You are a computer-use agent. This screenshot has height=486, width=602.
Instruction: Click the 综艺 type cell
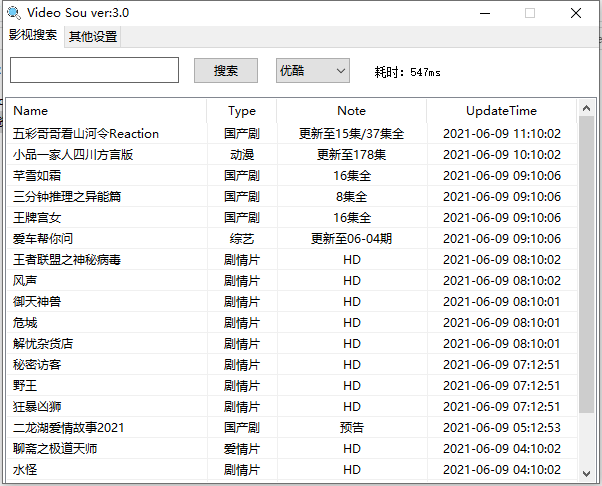(x=242, y=239)
